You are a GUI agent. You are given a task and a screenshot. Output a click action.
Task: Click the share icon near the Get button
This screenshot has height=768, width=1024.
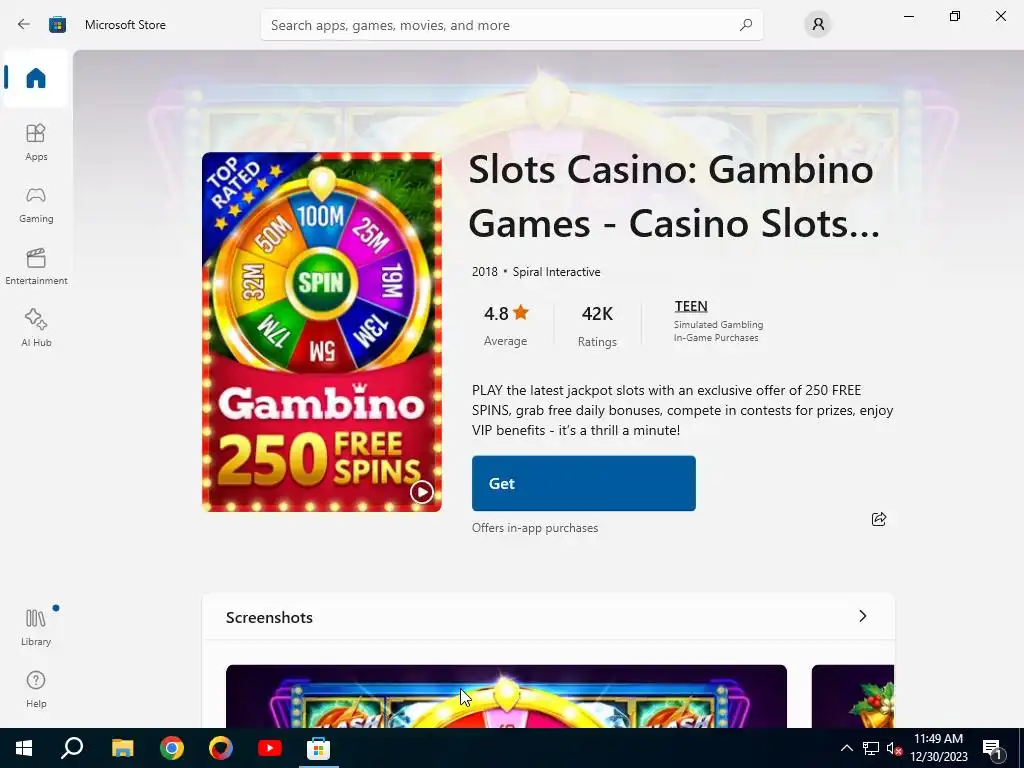879,519
